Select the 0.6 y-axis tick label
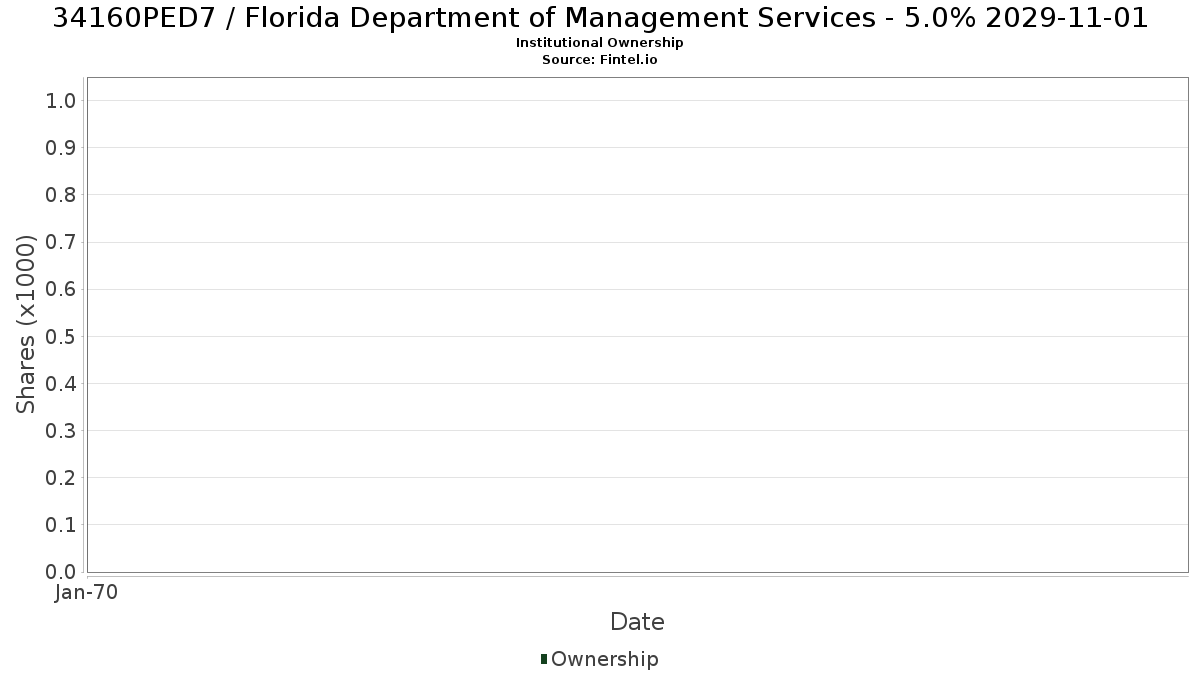1200x675 pixels. (x=61, y=289)
